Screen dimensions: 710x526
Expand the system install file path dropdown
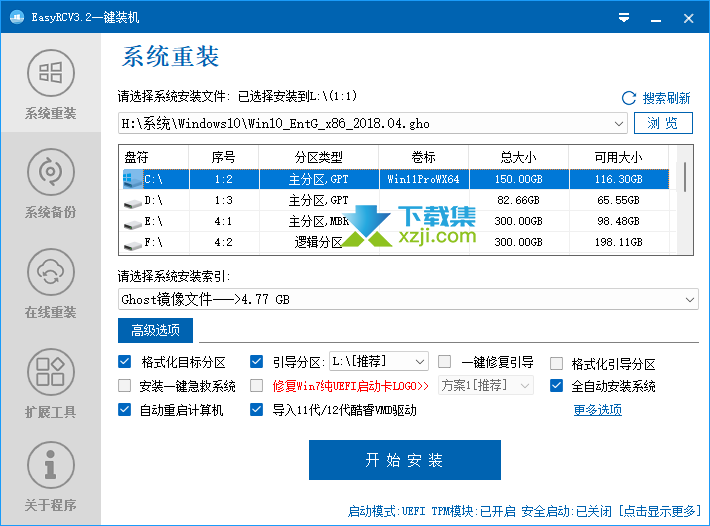[x=619, y=124]
